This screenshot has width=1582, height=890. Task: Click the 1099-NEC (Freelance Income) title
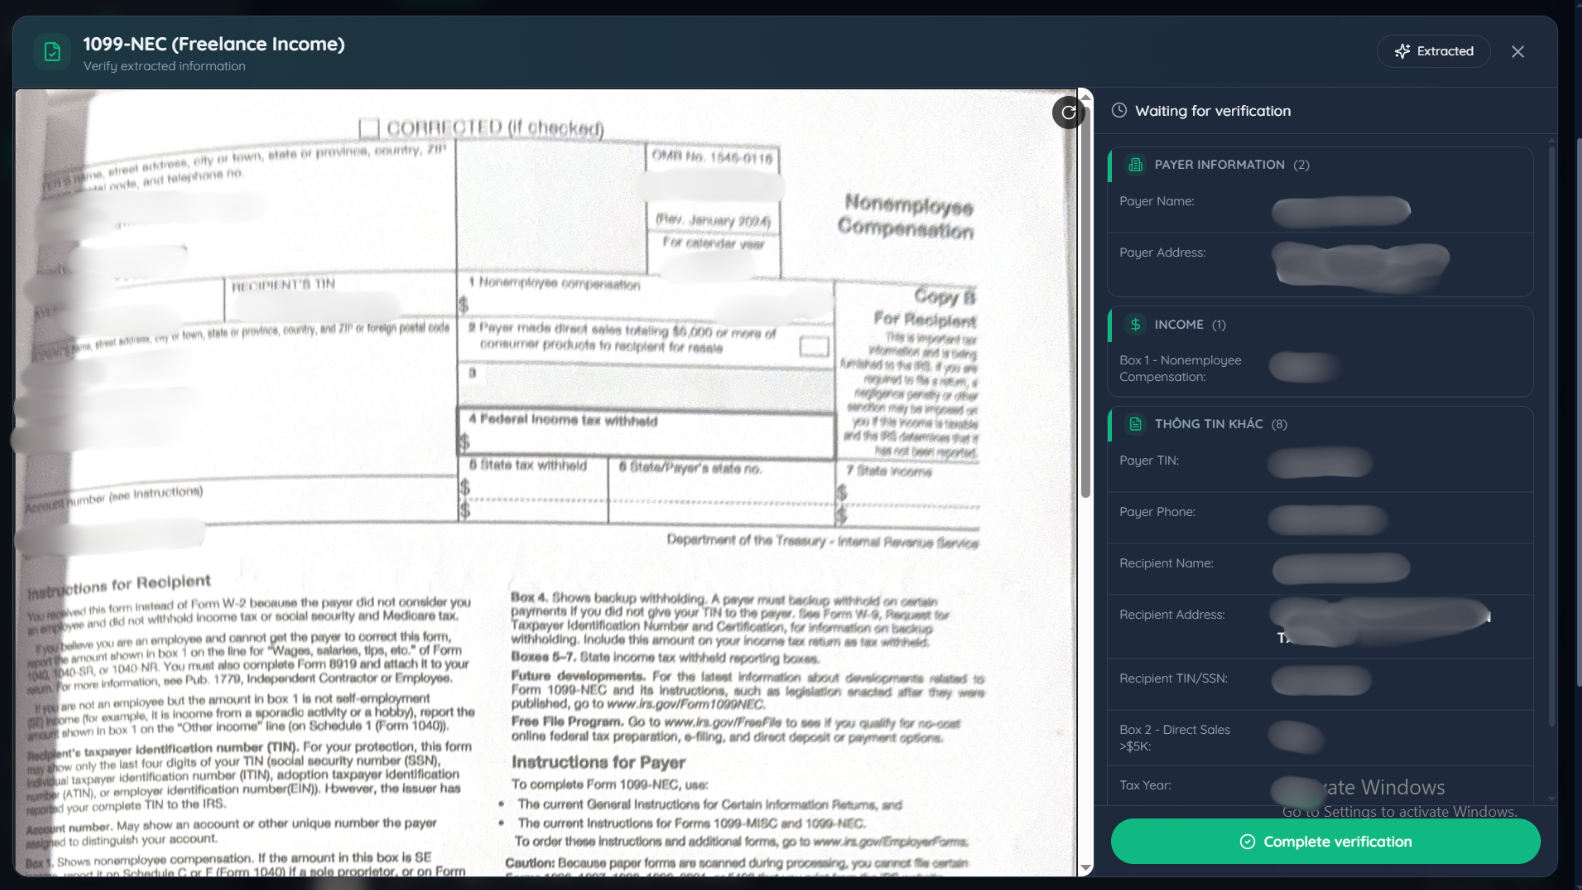pos(214,44)
